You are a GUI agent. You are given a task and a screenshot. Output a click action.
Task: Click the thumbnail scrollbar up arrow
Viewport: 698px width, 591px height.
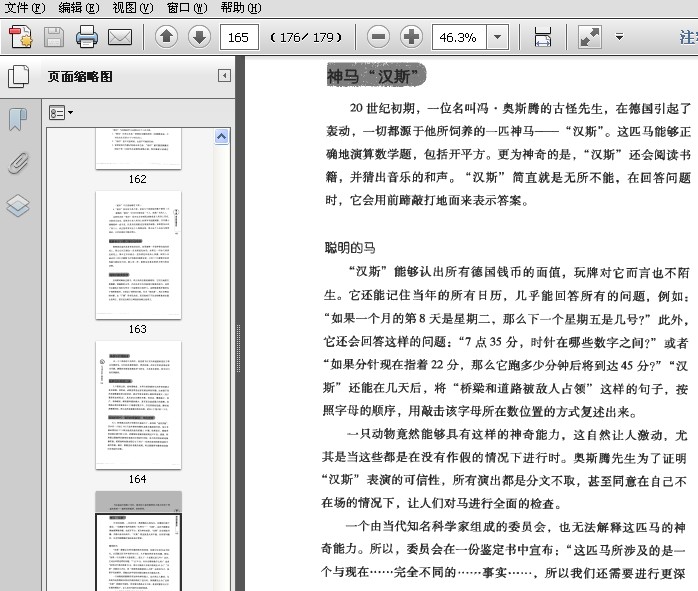pos(221,136)
